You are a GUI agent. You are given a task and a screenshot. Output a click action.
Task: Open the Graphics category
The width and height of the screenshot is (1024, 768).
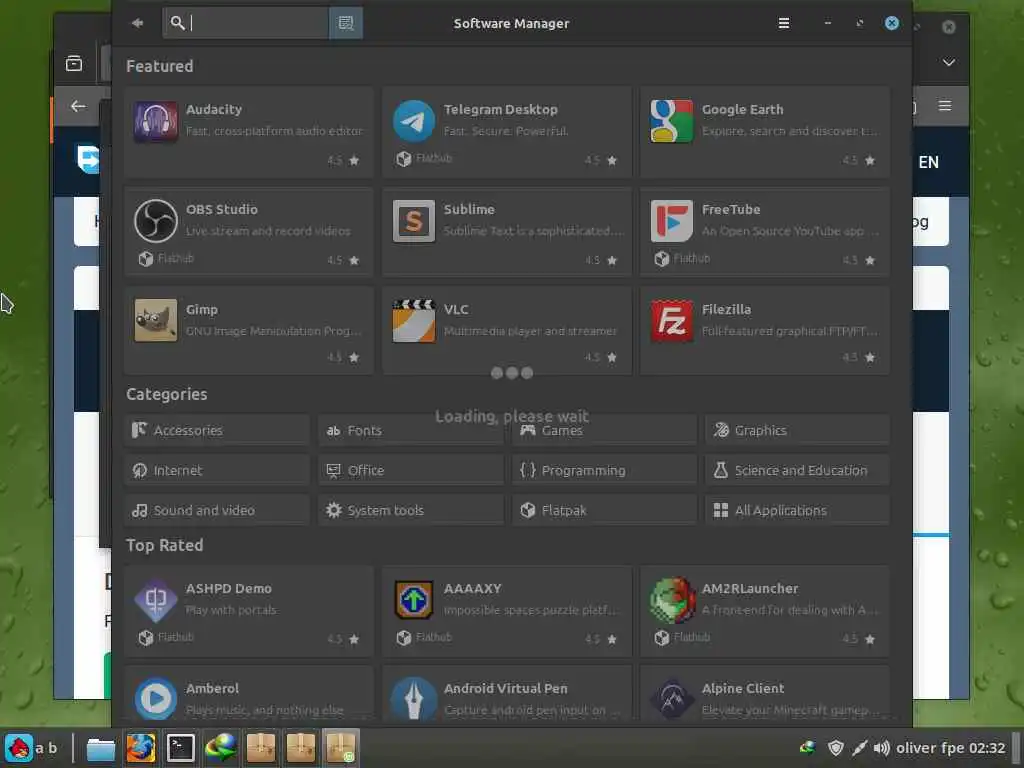(797, 430)
